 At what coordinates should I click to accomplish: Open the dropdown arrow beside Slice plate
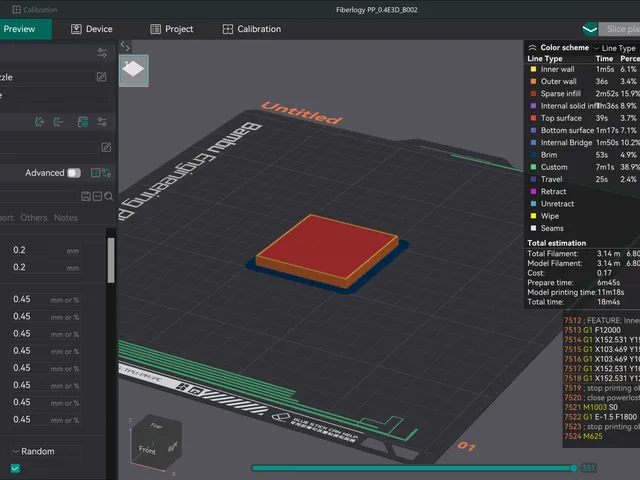tap(590, 29)
